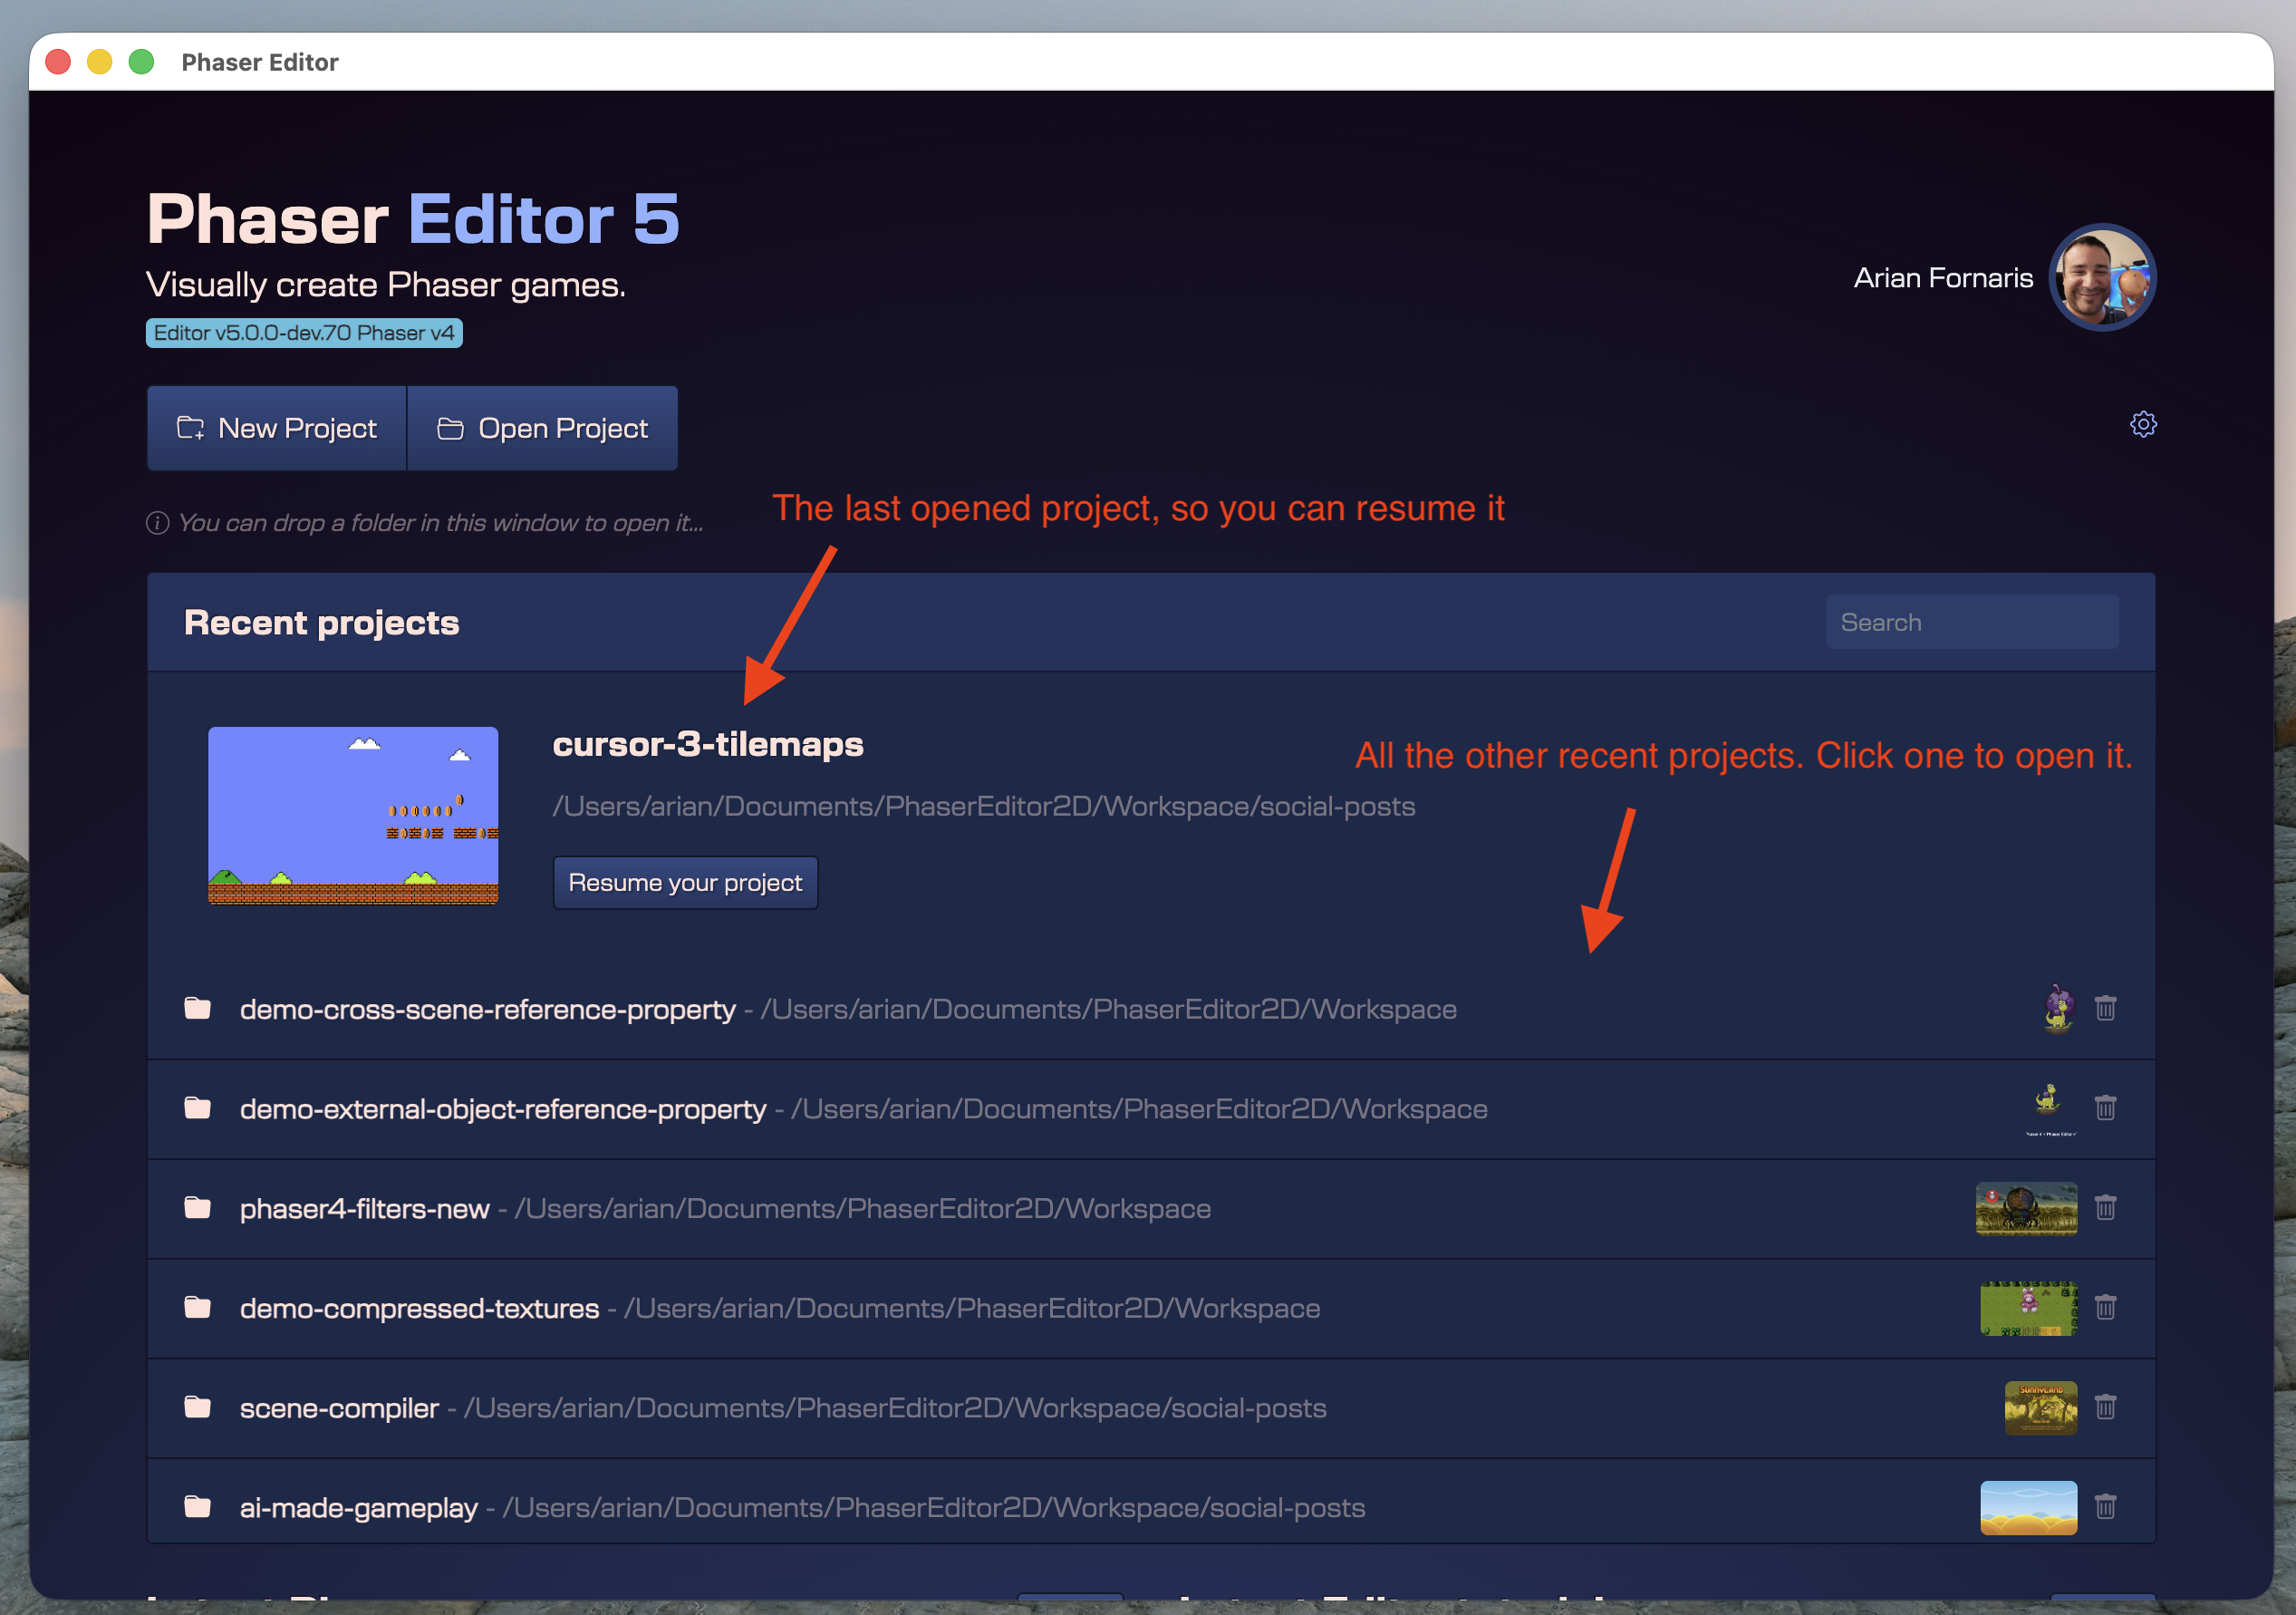The width and height of the screenshot is (2296, 1615).
Task: Click the info icon beside the drop-folder hint
Action: (x=158, y=523)
